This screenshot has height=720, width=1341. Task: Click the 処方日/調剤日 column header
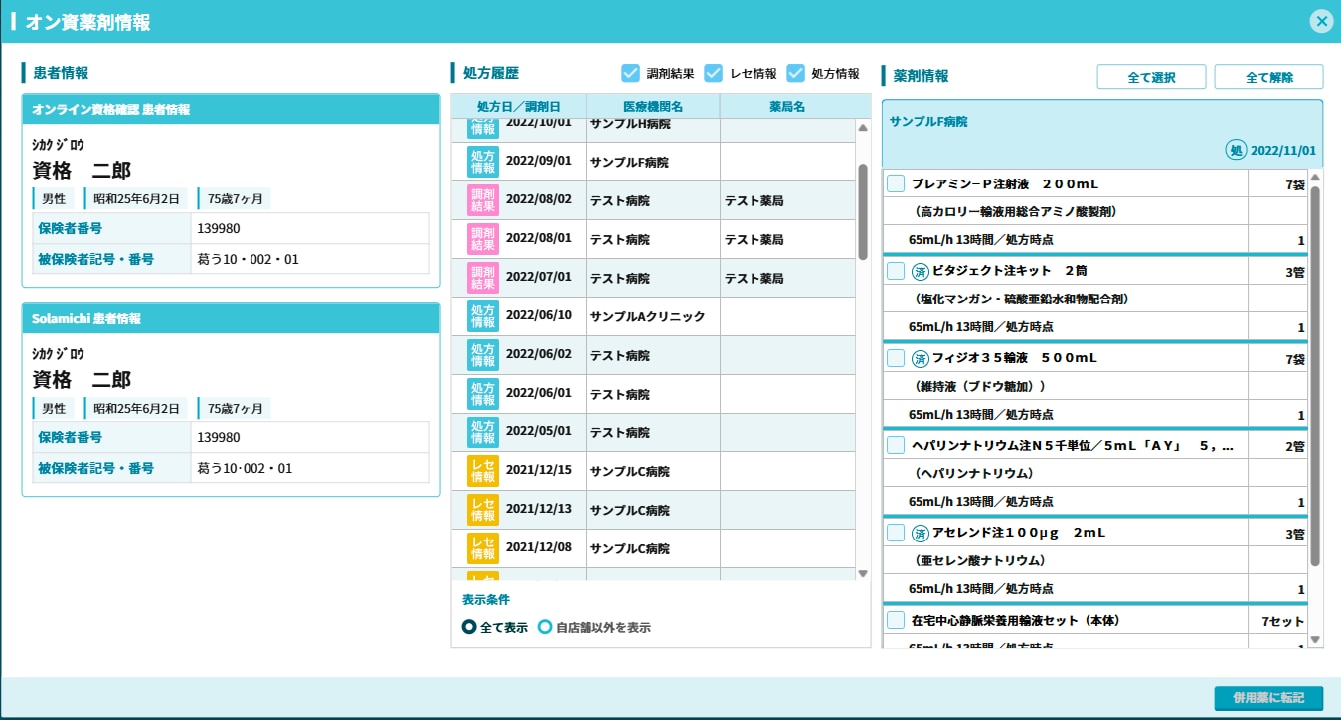pyautogui.click(x=518, y=106)
